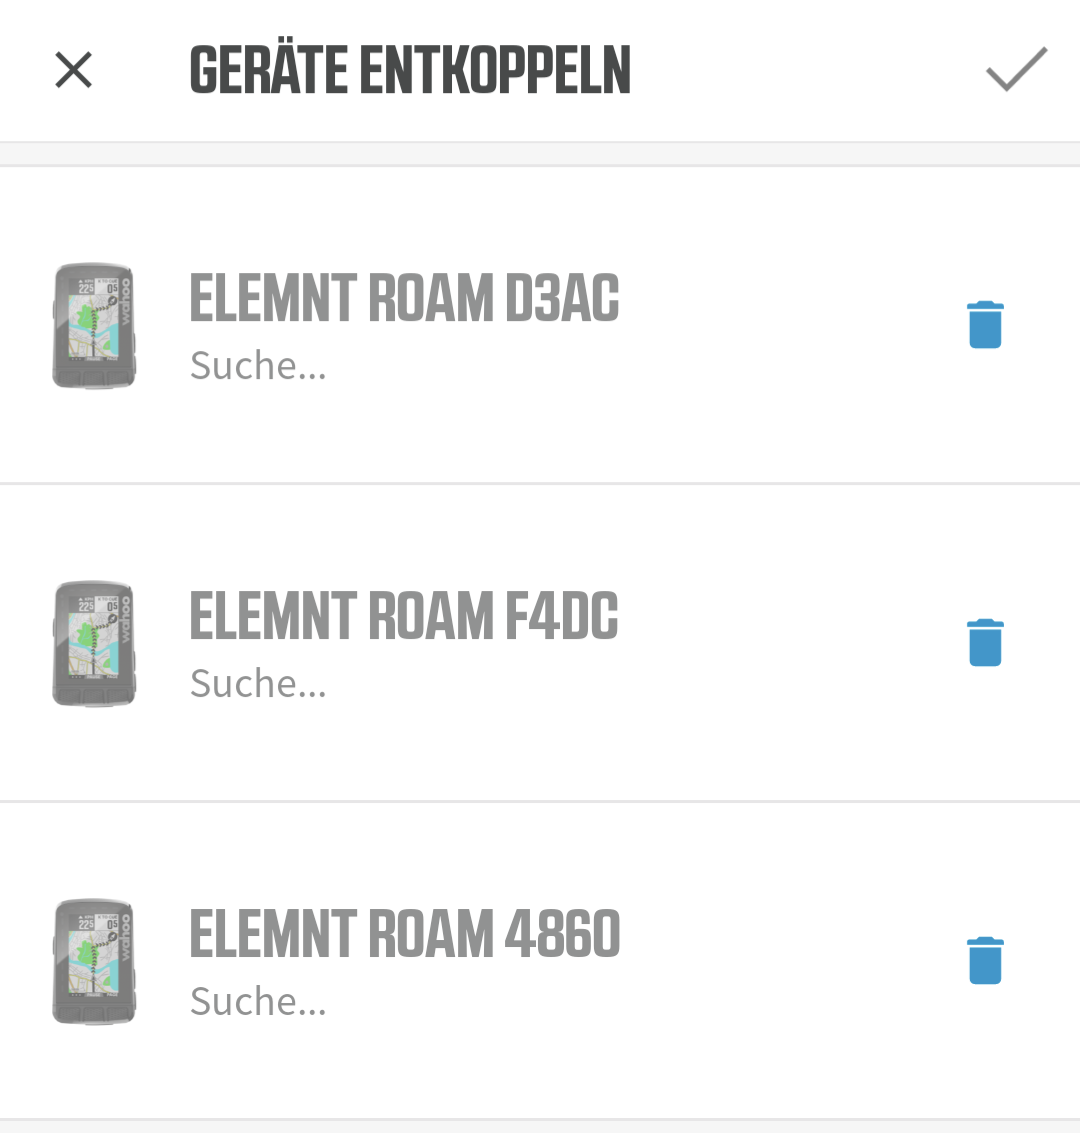Choose the ELEMNT ROAM 4860 title text
The height and width of the screenshot is (1133, 1080).
pos(404,934)
